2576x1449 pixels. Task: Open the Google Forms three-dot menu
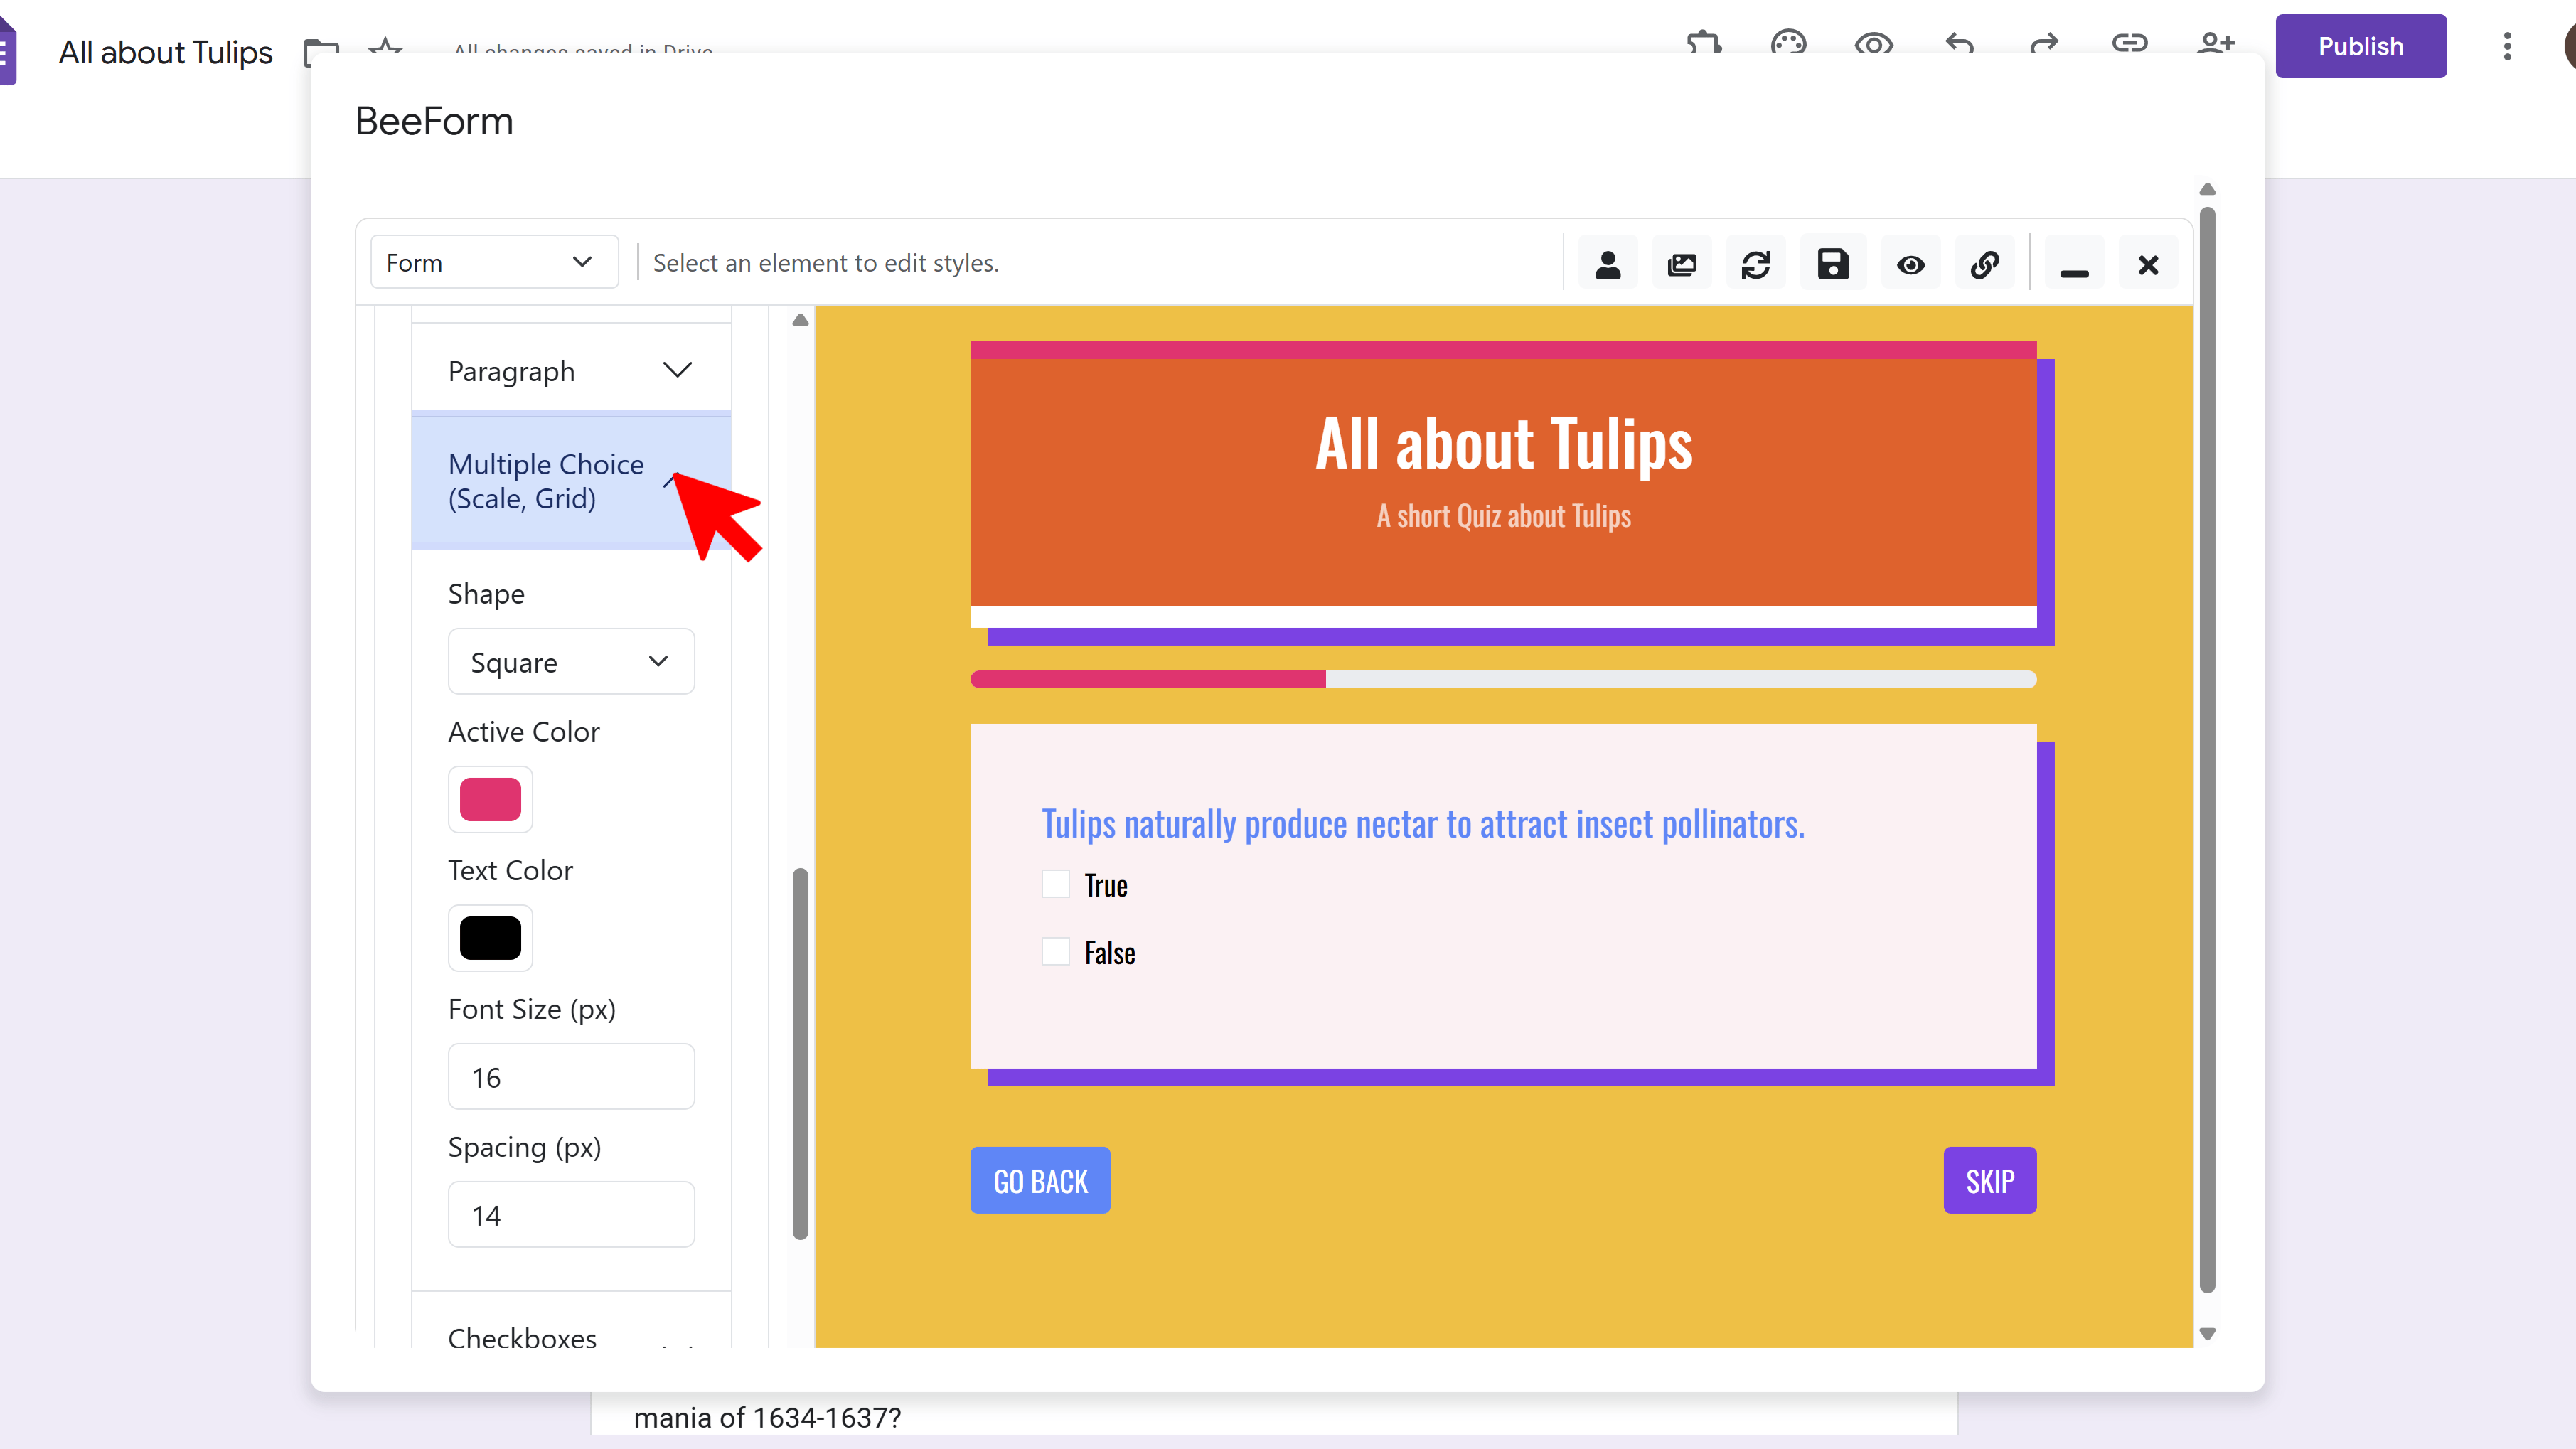pos(2507,46)
